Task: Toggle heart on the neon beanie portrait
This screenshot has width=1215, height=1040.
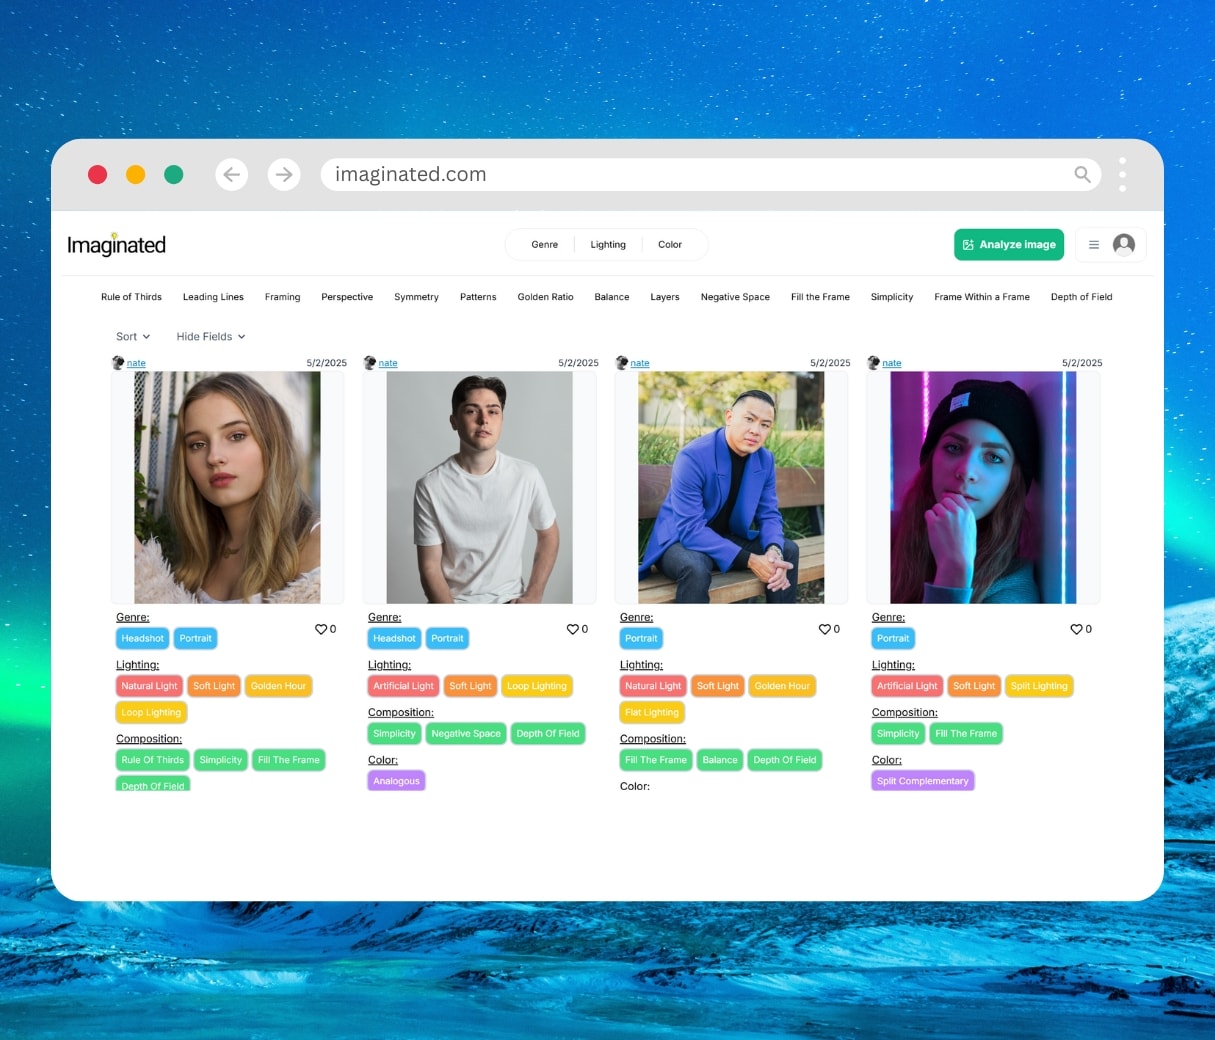Action: (1077, 629)
